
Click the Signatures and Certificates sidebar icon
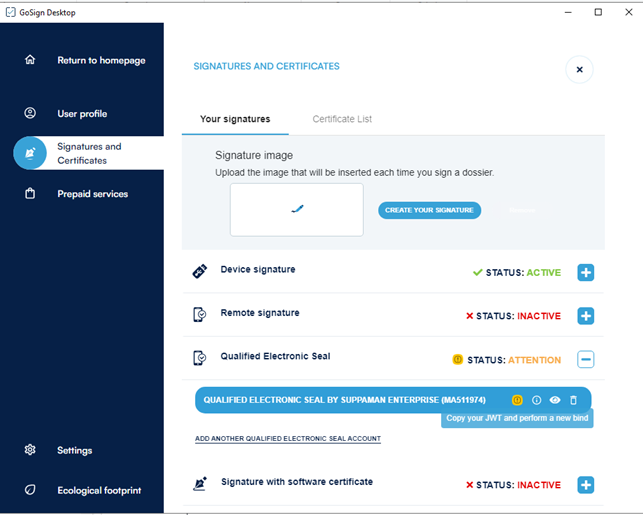point(30,153)
